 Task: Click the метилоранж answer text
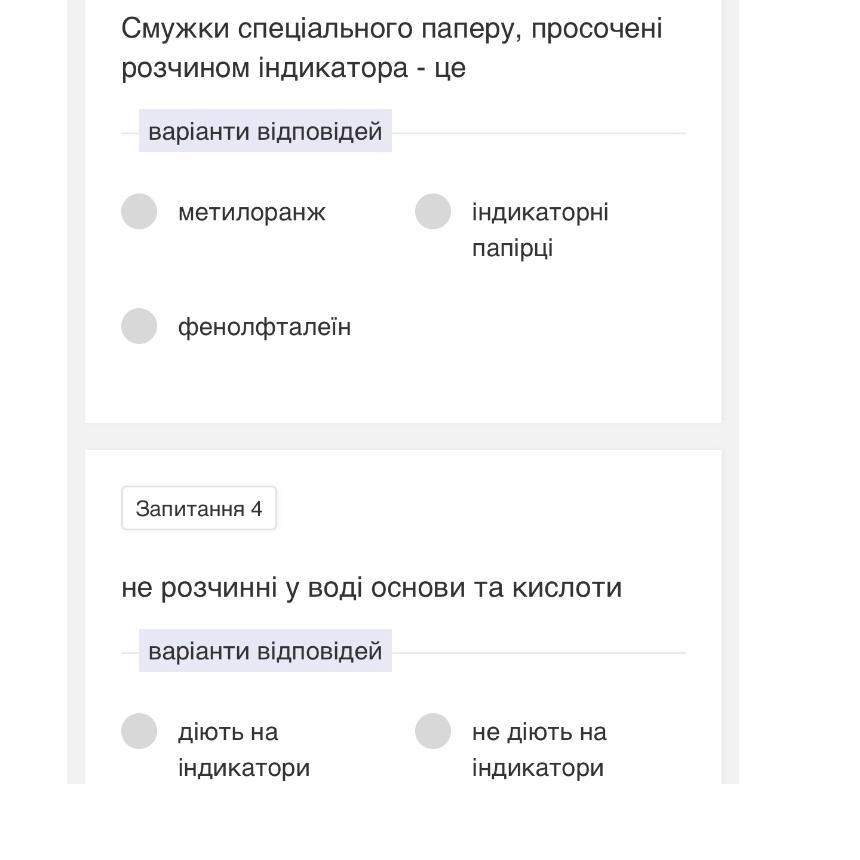(252, 212)
